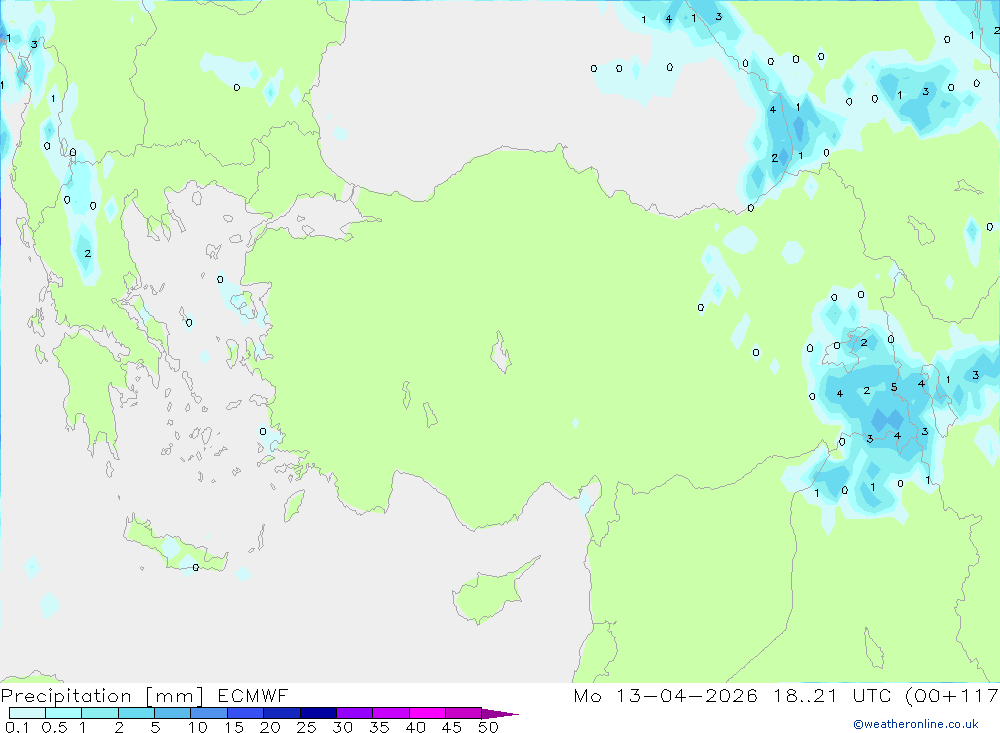Select the 0.5–1 mm legend swatch
Image resolution: width=1000 pixels, height=733 pixels.
[x=64, y=713]
